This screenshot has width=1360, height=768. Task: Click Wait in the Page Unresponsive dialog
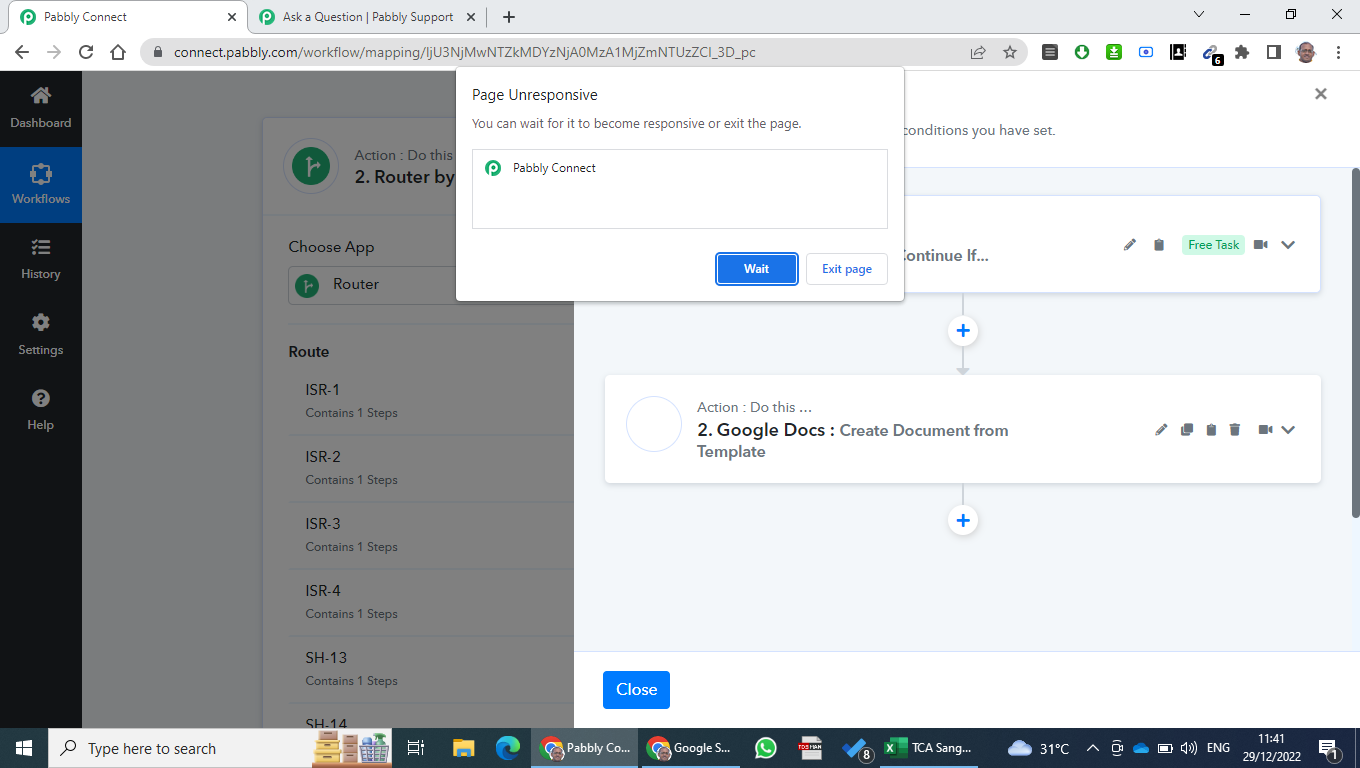click(757, 269)
